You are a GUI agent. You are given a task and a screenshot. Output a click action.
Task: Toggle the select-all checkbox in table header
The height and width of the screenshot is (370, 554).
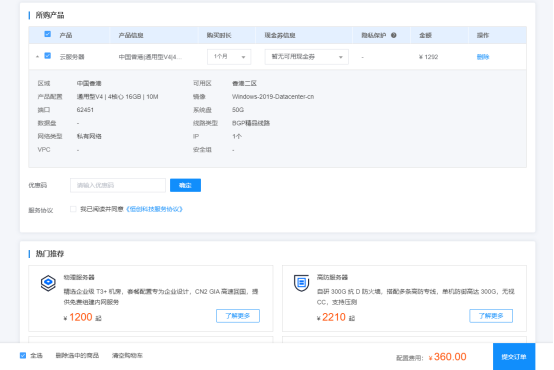tap(48, 34)
